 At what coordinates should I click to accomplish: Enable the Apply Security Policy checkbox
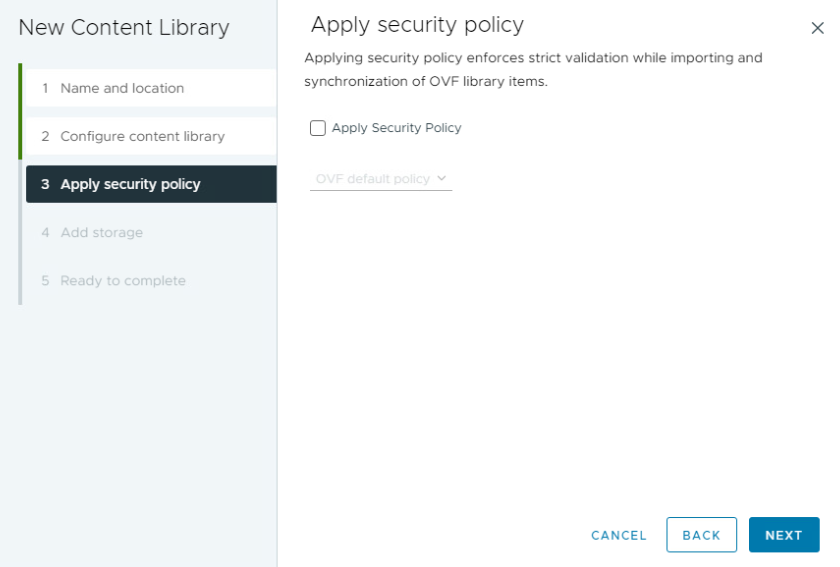point(318,128)
